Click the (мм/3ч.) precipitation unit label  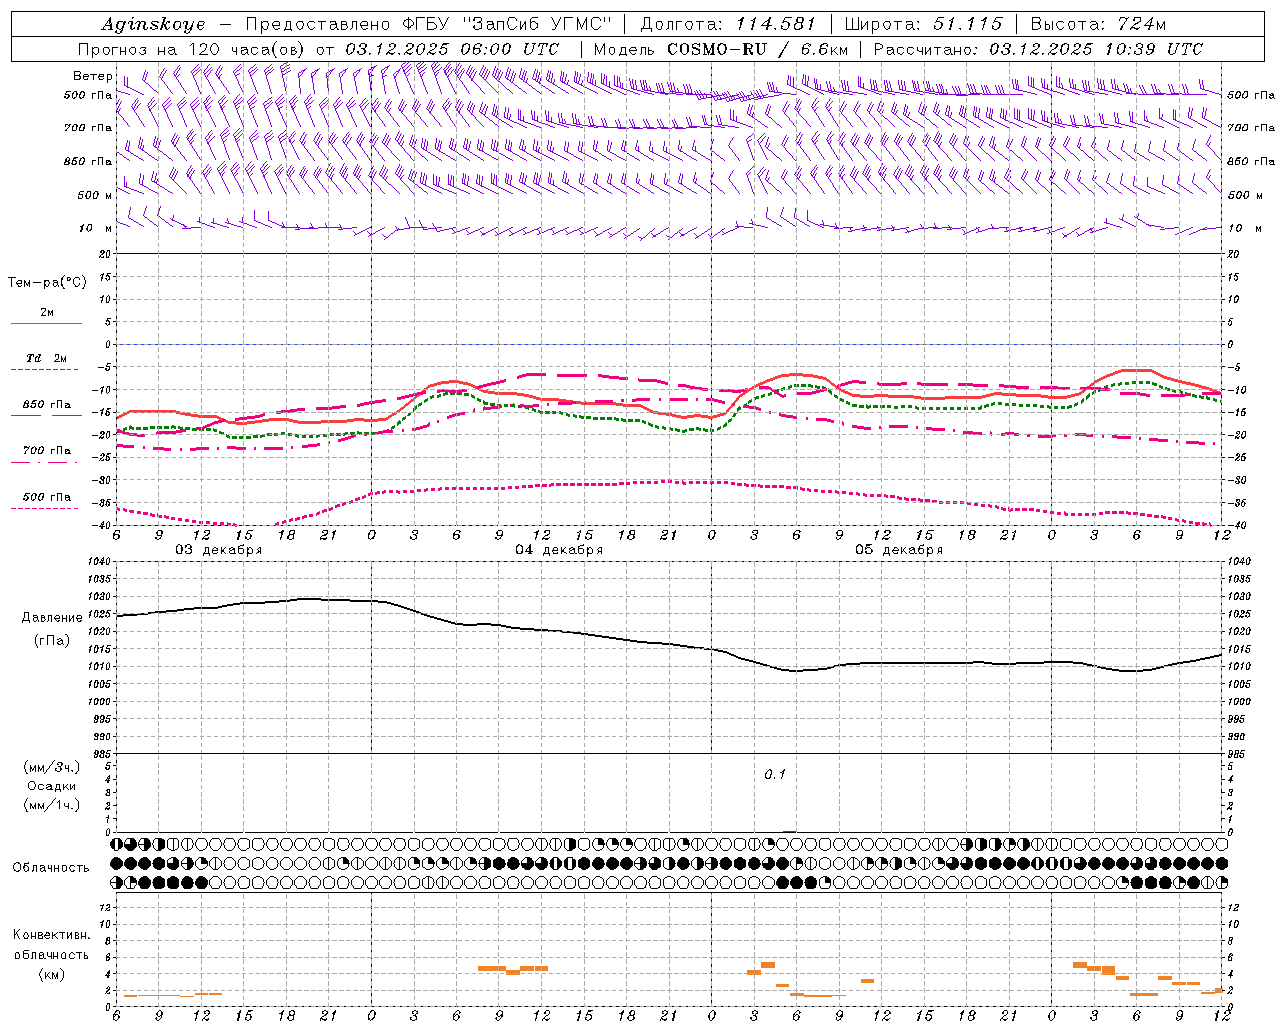click(x=51, y=767)
